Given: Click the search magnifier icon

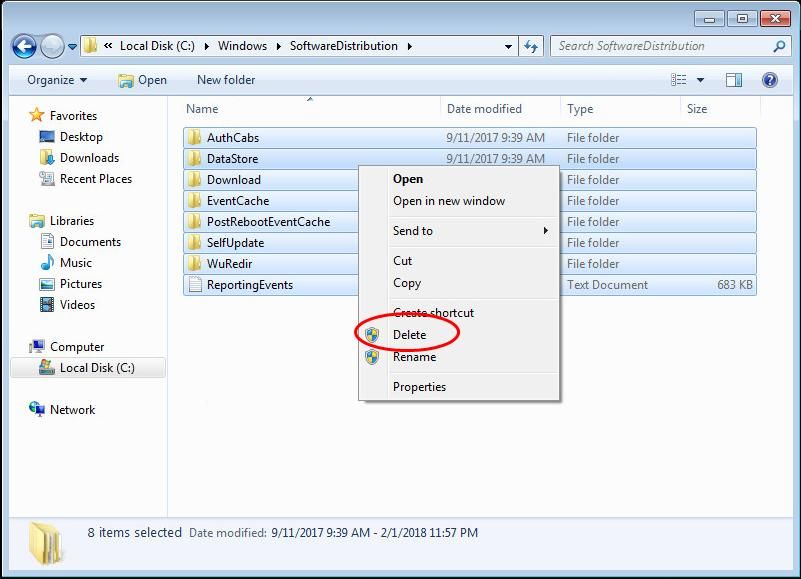Looking at the screenshot, I should click(x=779, y=47).
